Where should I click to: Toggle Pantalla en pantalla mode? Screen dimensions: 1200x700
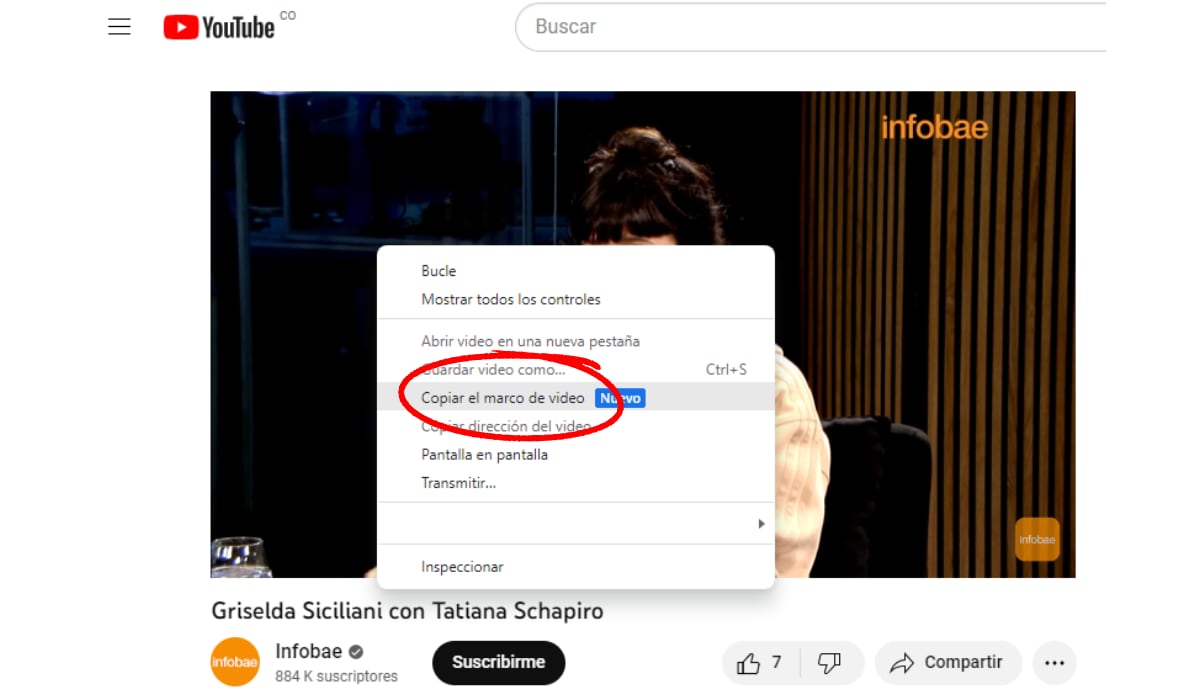[484, 455]
